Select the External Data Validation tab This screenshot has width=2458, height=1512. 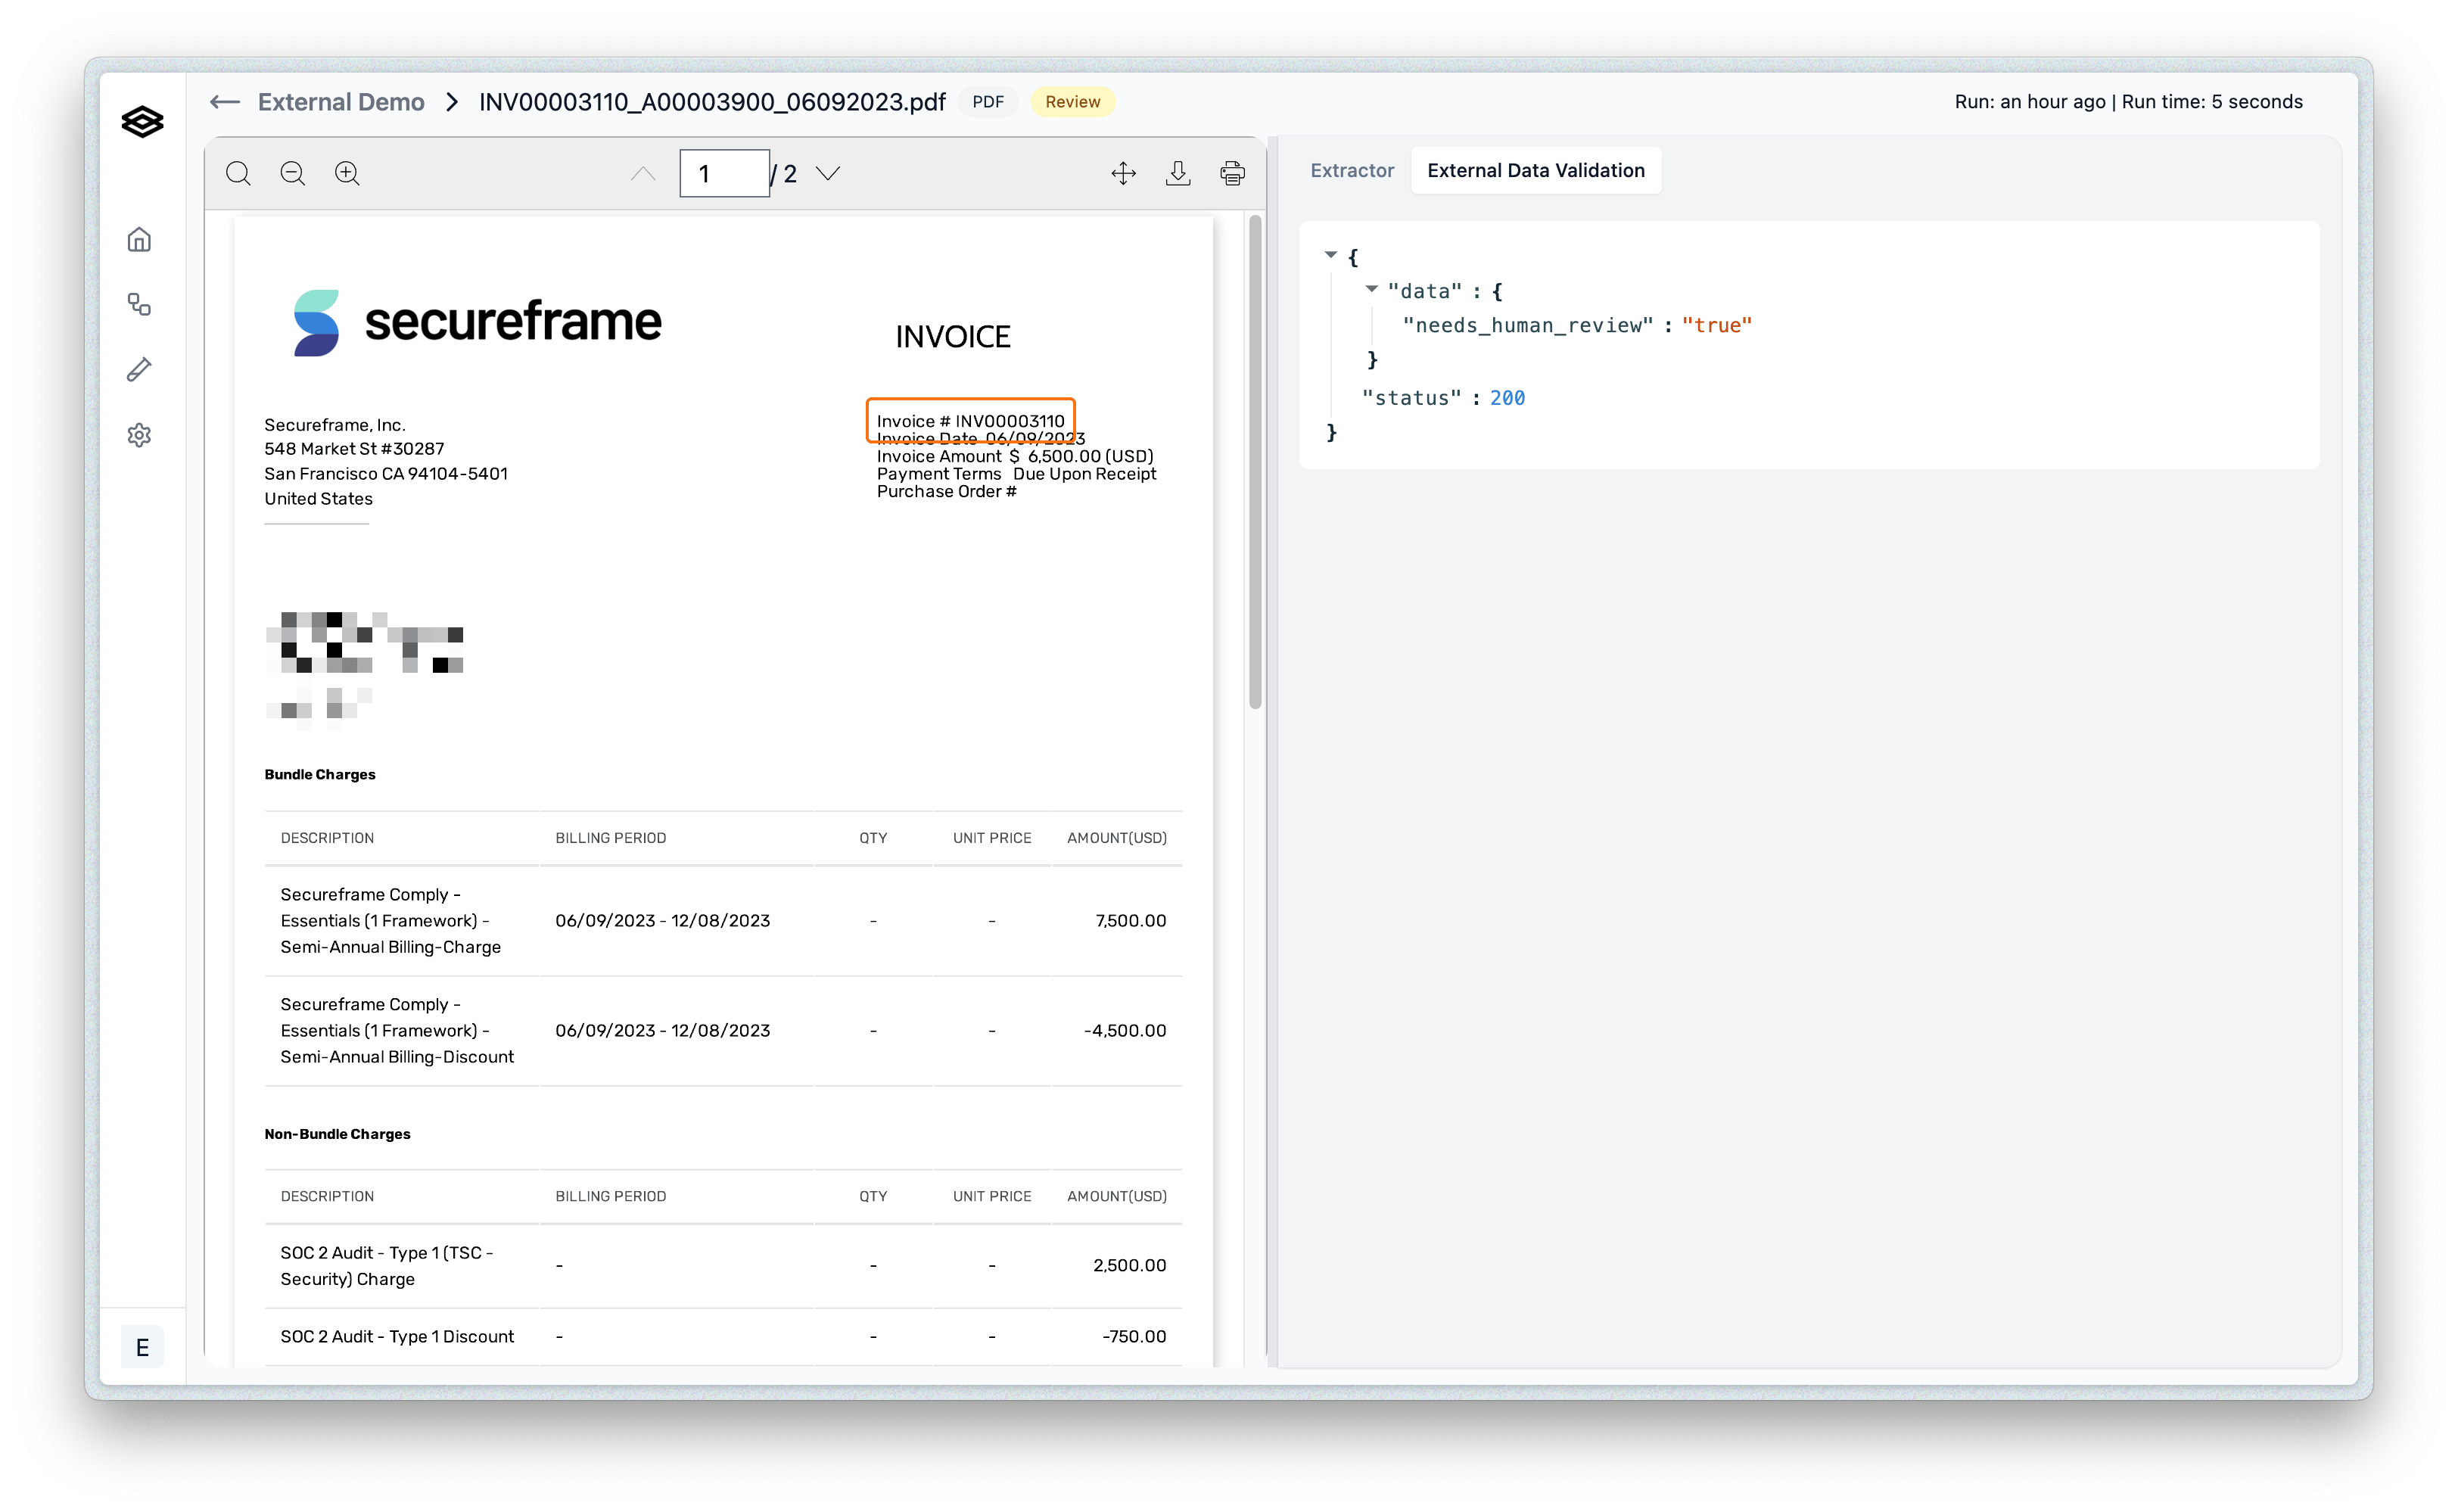tap(1535, 170)
